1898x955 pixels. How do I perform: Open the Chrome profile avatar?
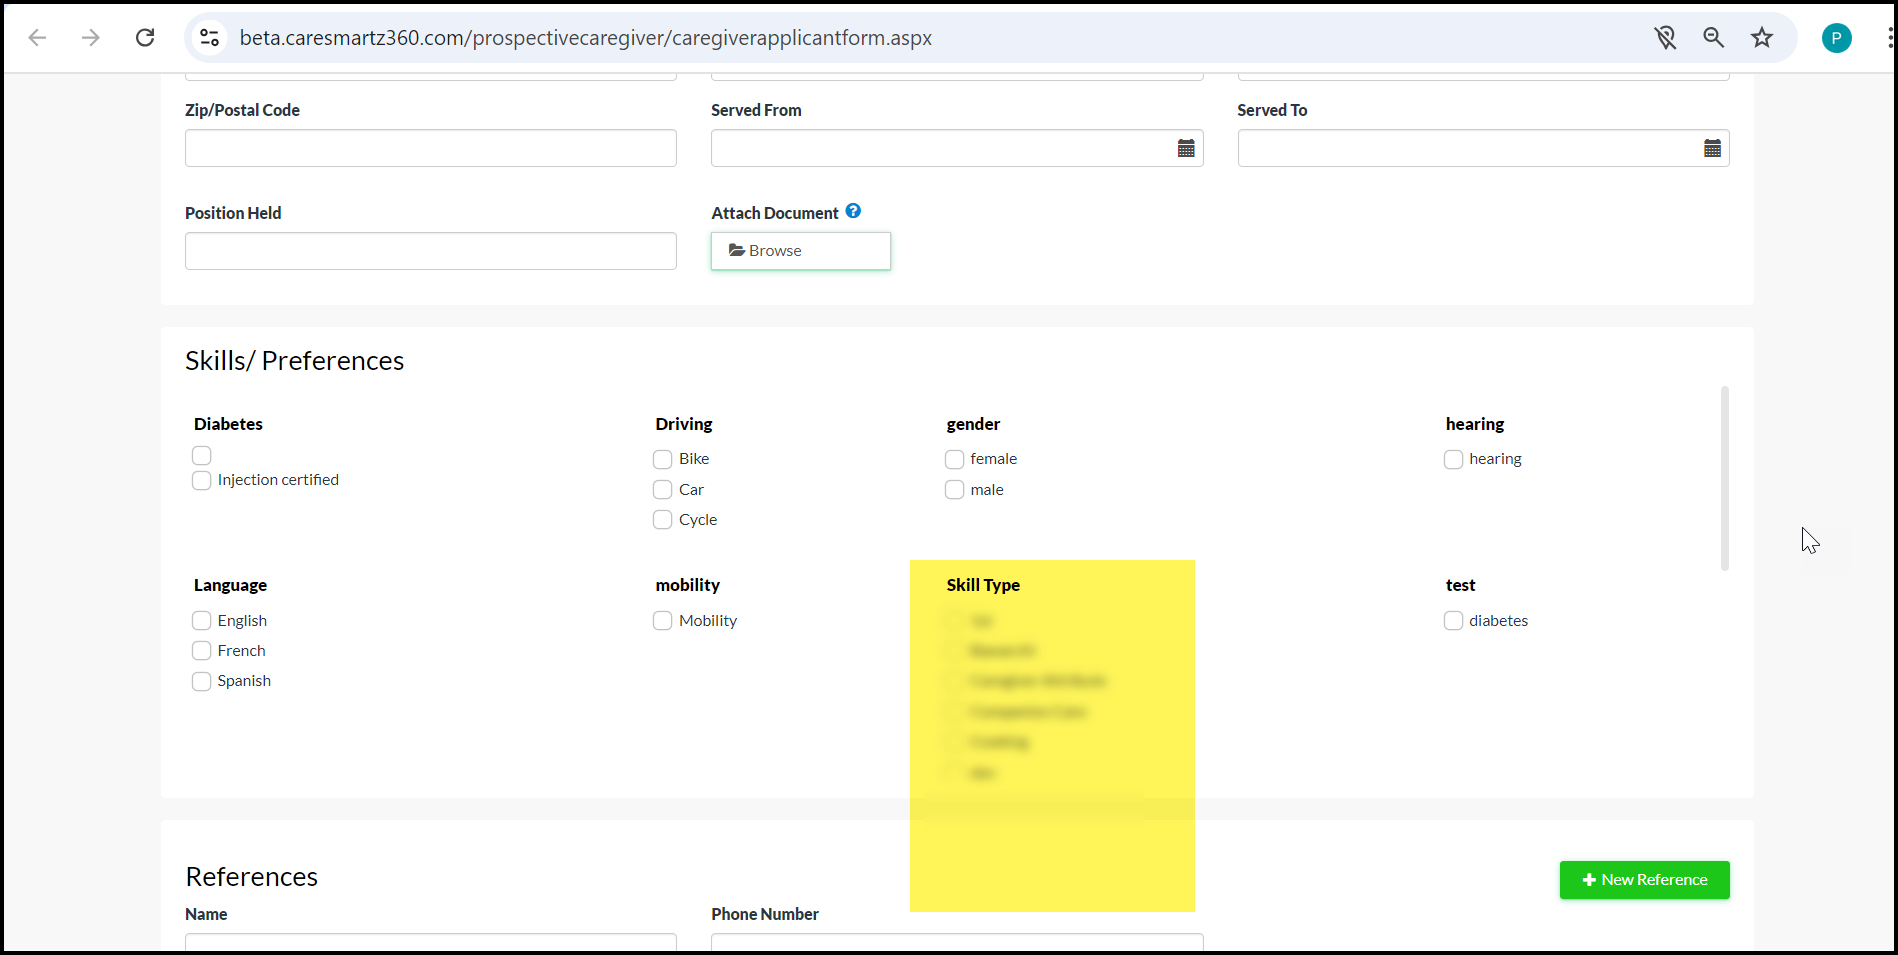(x=1836, y=38)
